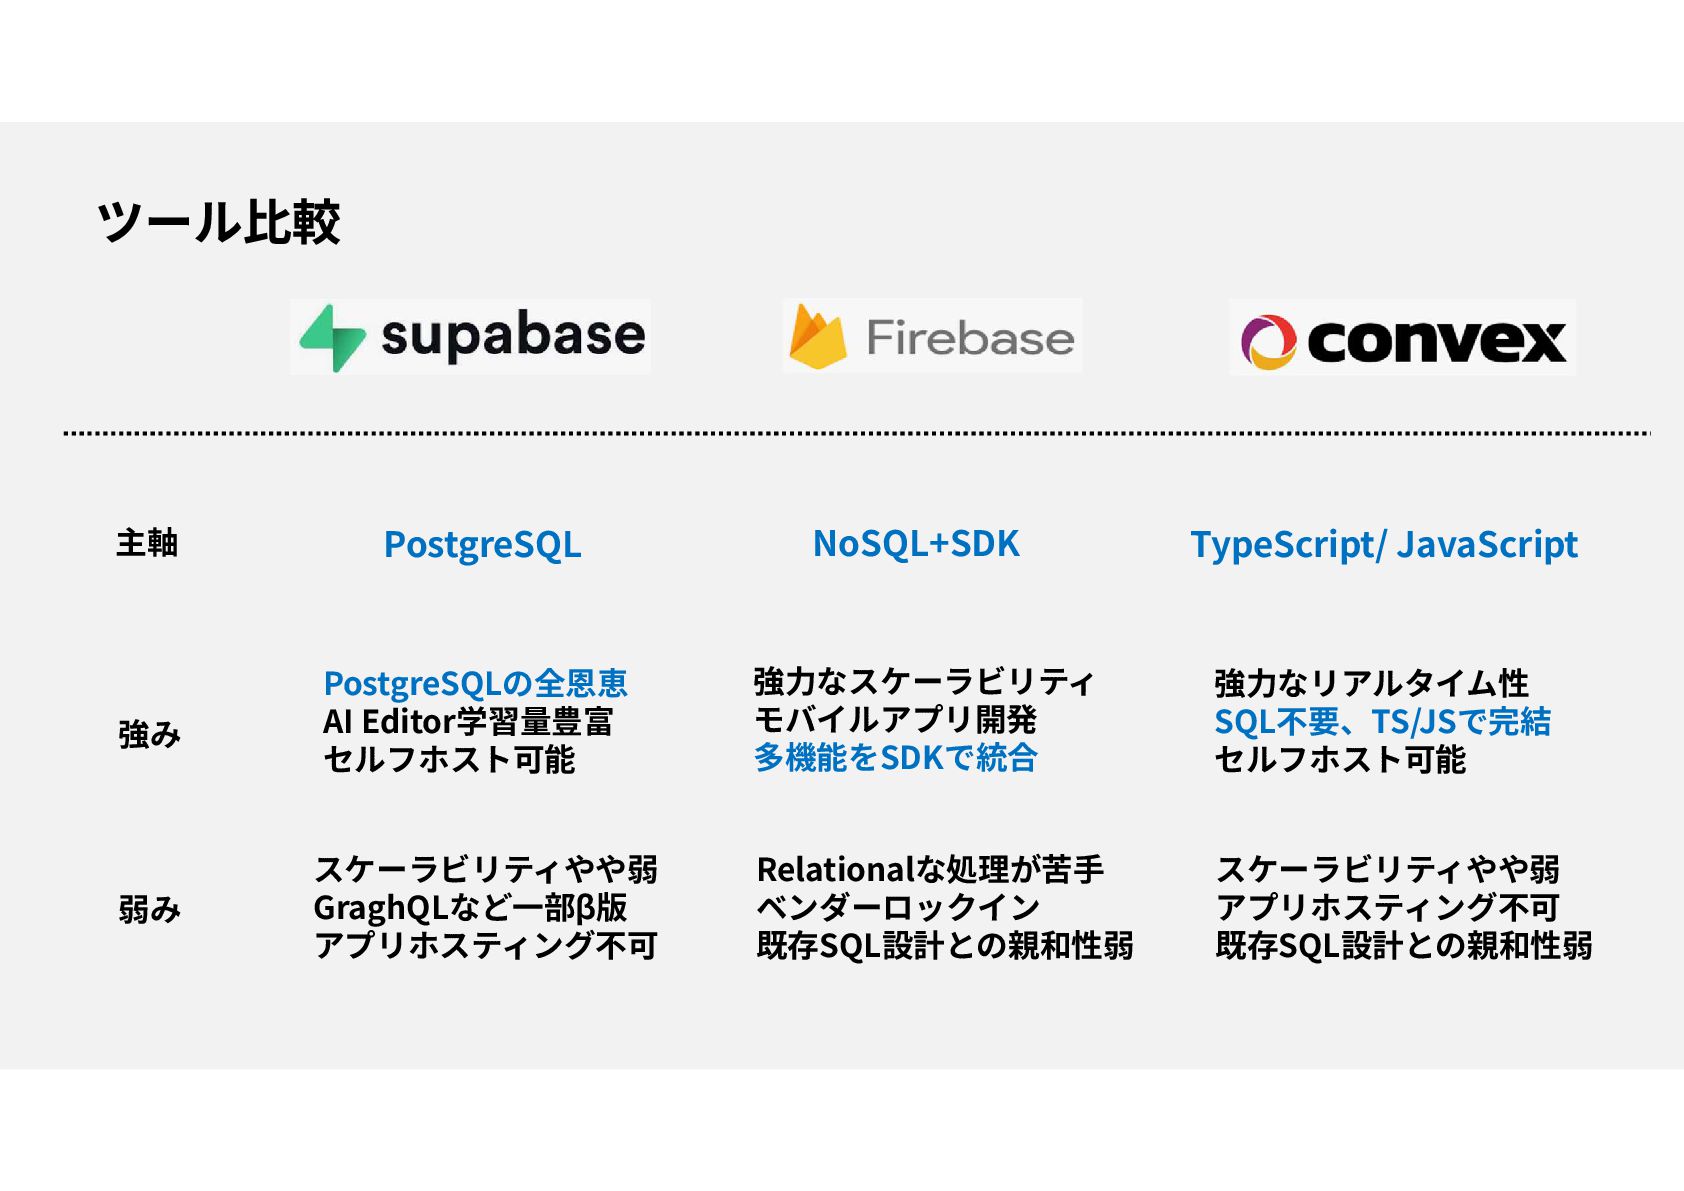Click the GraghQLなど一部β版 text line
The image size is (1684, 1191).
tap(470, 907)
